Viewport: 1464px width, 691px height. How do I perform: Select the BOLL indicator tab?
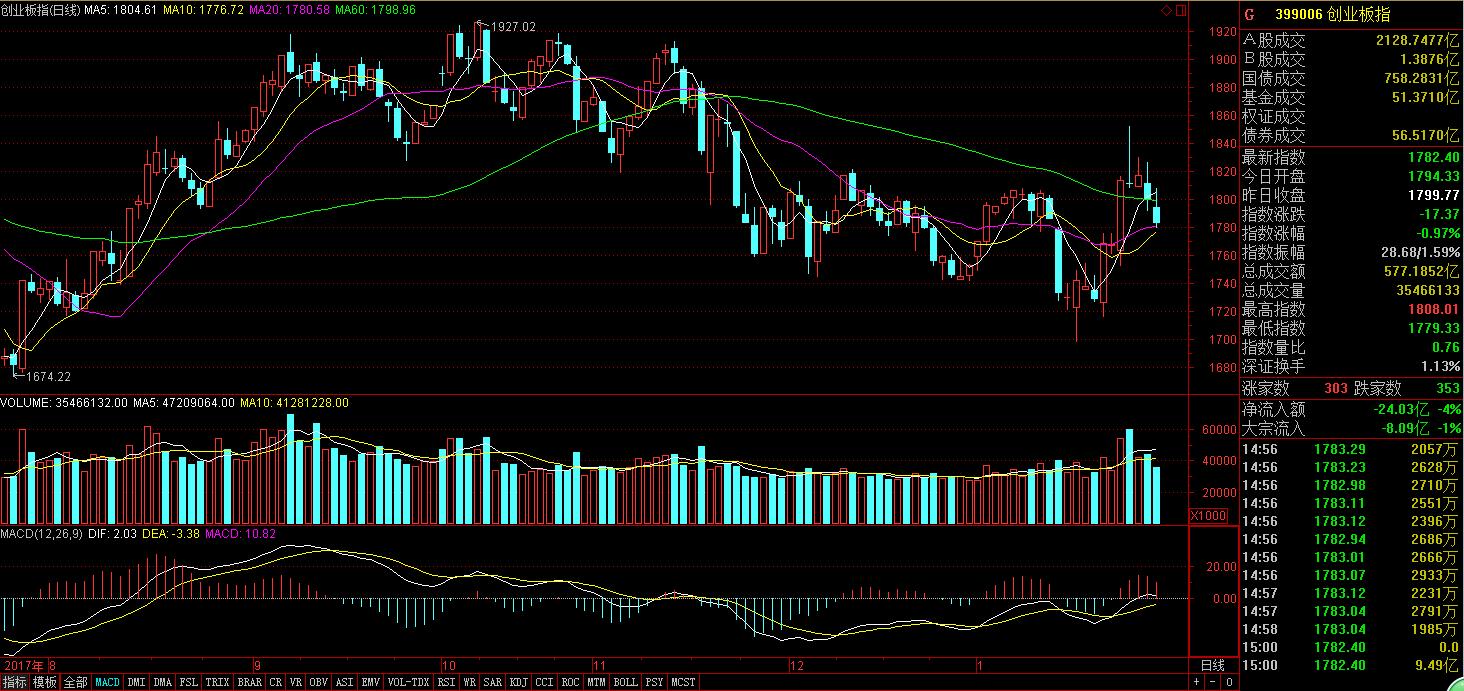625,682
